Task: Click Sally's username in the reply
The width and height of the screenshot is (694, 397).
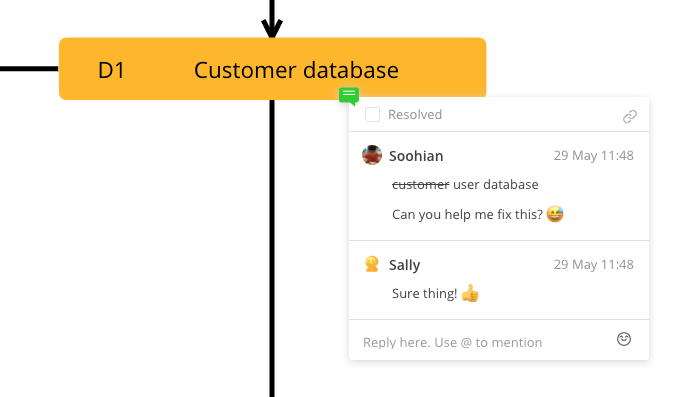Action: 405,265
